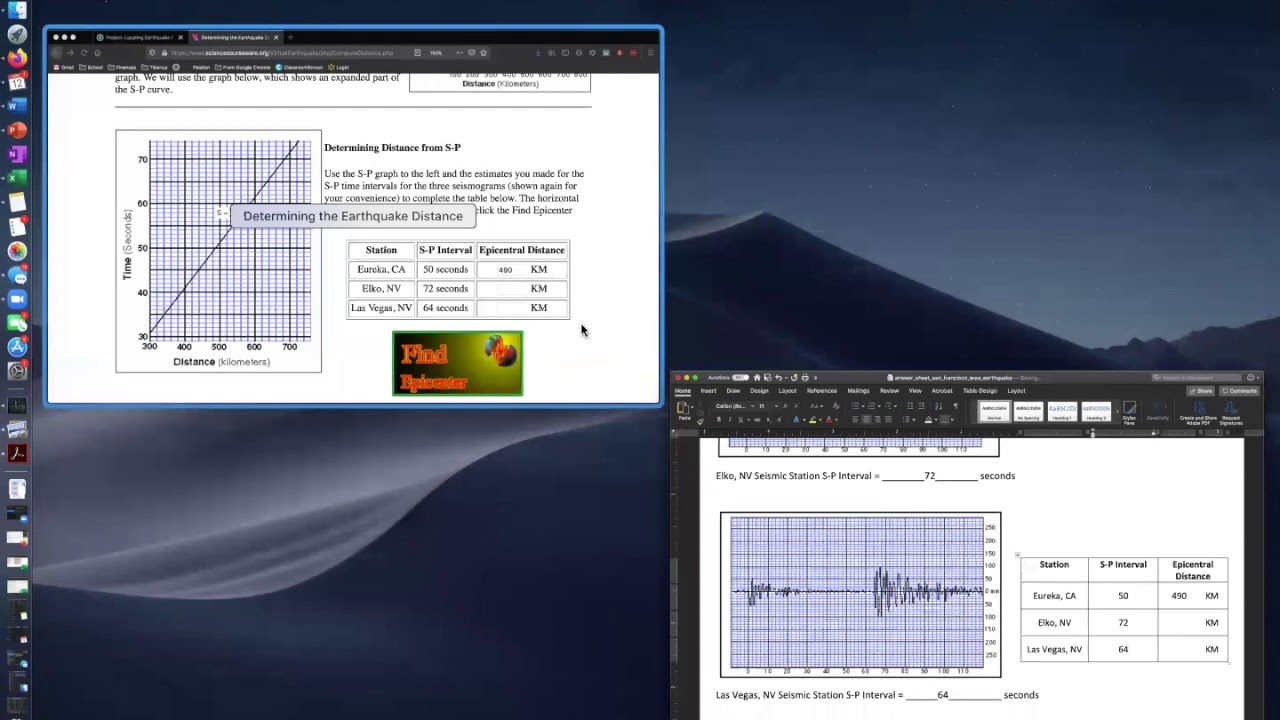
Task: Open Word's Design ribbon tab
Action: [759, 391]
